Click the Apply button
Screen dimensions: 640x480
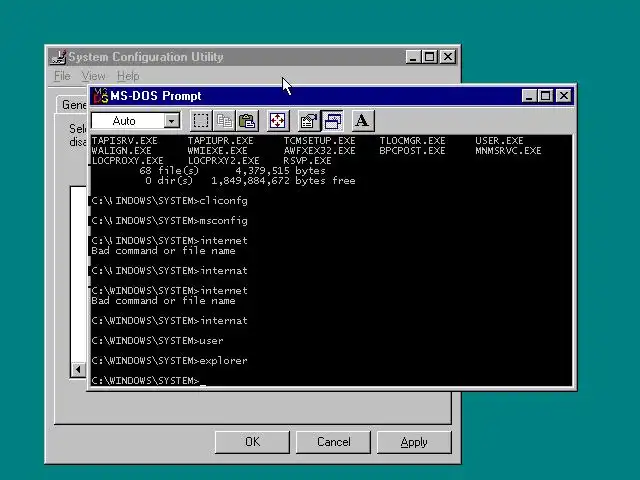(x=414, y=442)
